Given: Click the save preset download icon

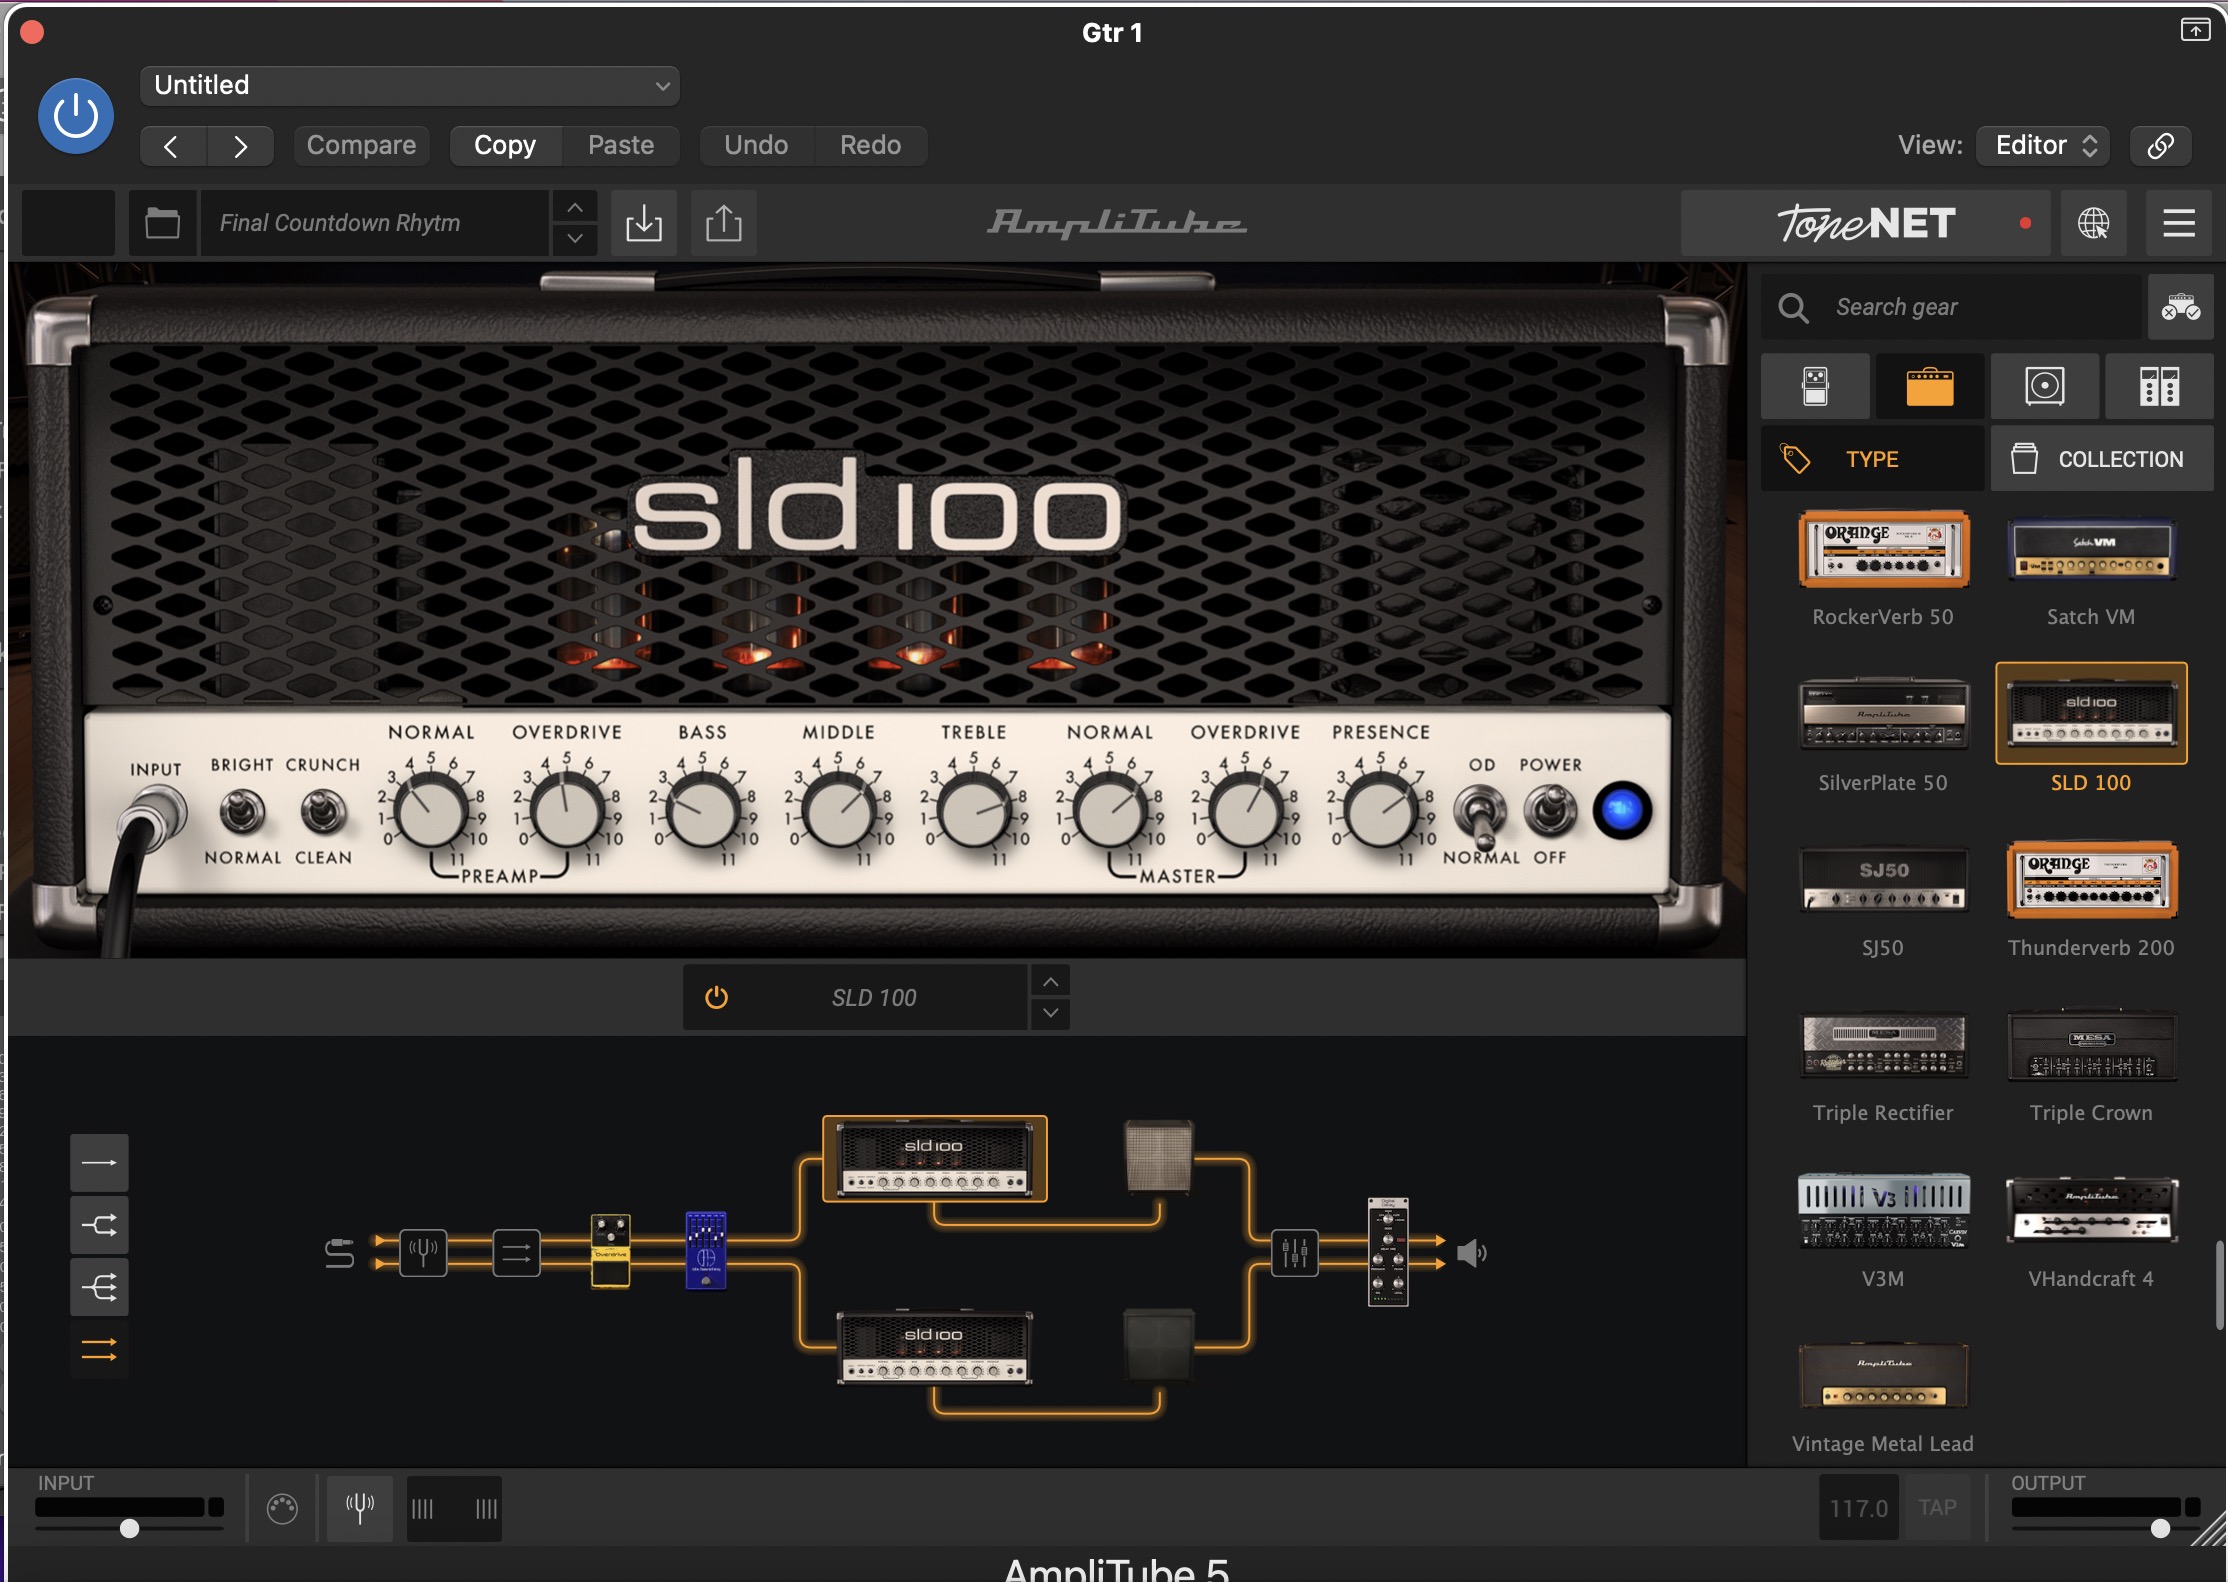Looking at the screenshot, I should [644, 223].
